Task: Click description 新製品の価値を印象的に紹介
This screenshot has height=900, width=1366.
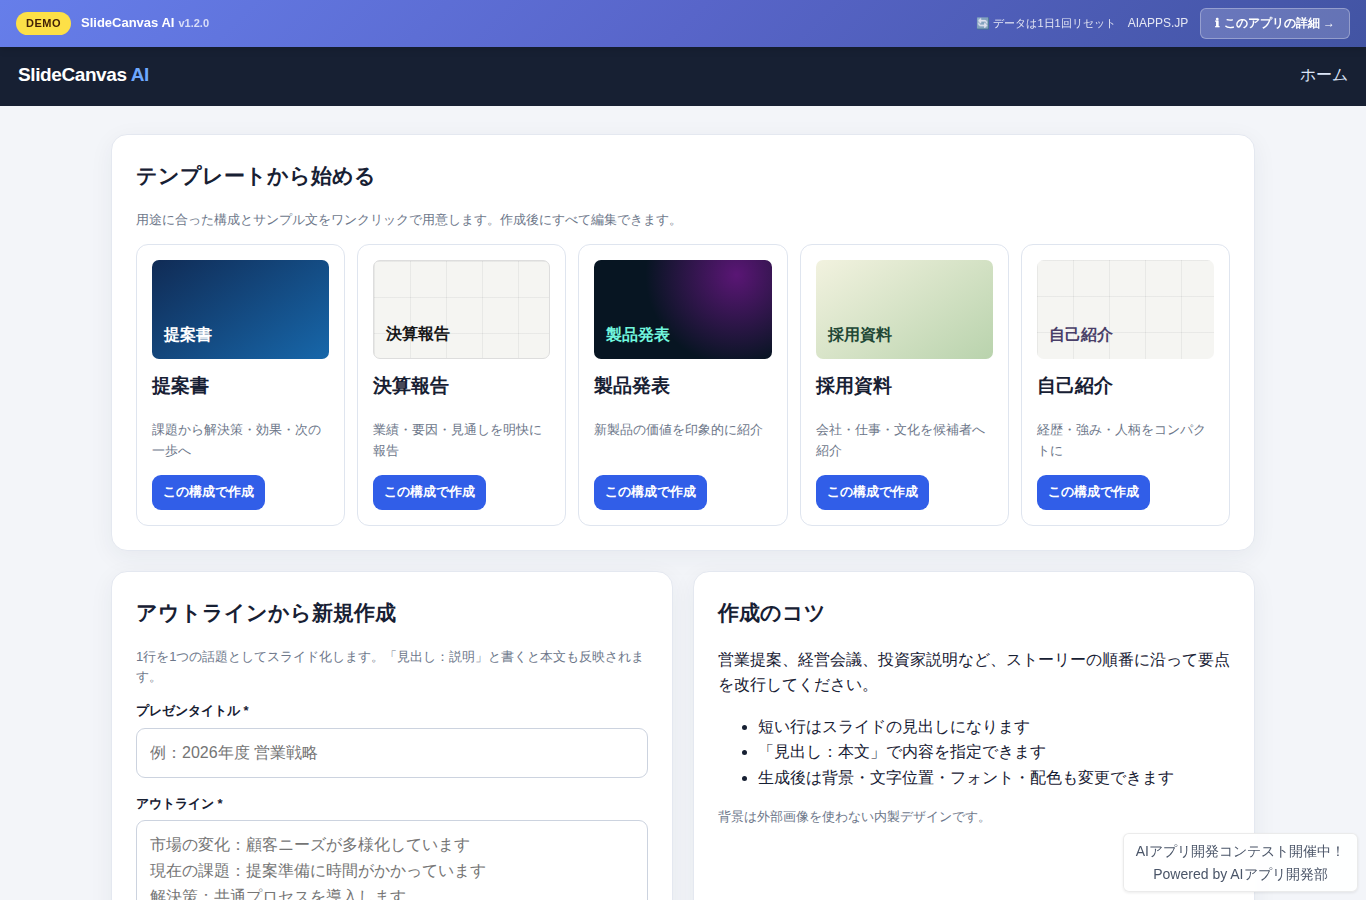Action: coord(678,430)
